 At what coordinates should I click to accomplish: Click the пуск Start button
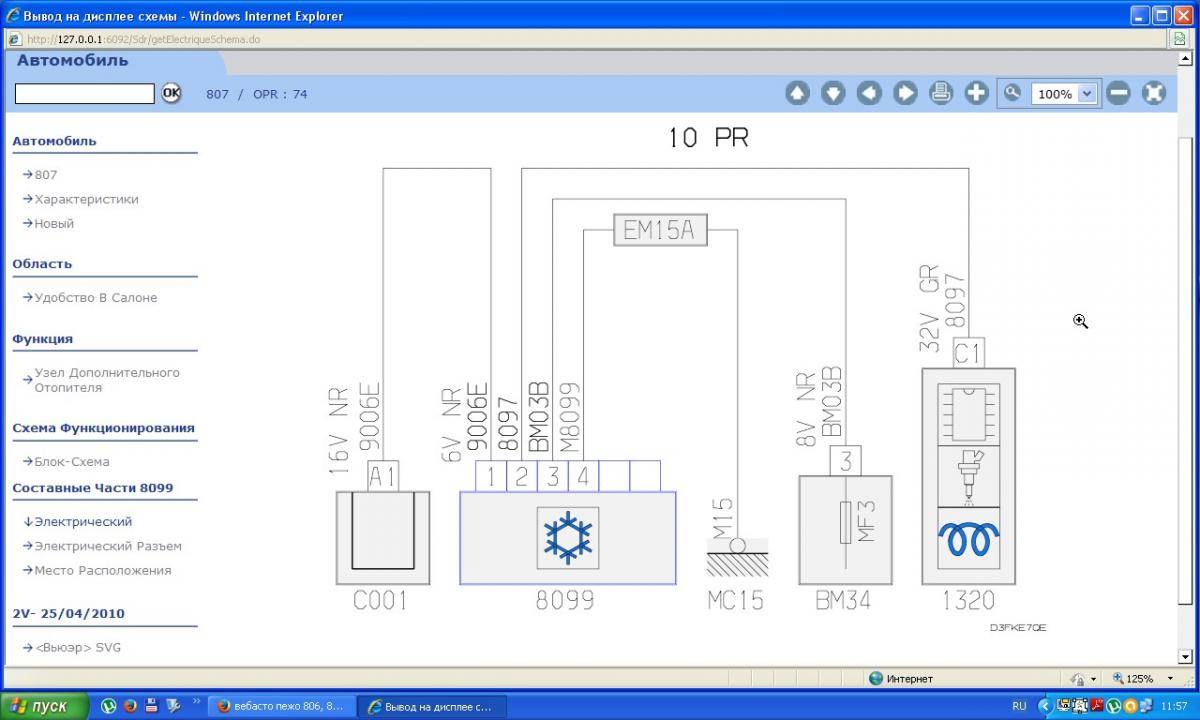[x=40, y=706]
